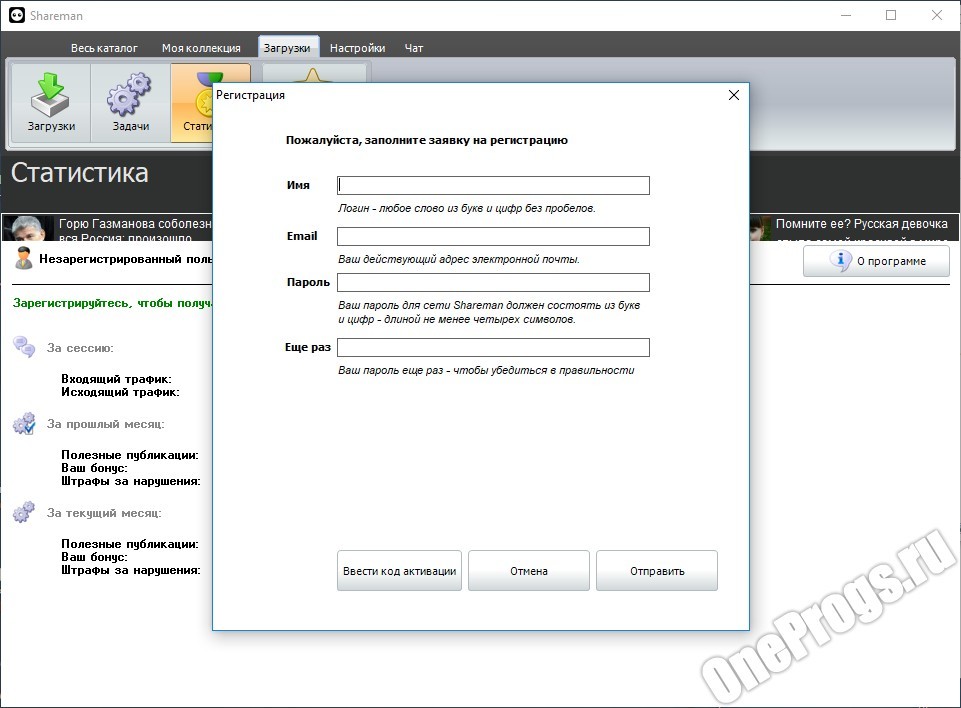This screenshot has height=708, width=961.
Task: Click the Незарегистрированный пользователь label
Action: click(126, 259)
